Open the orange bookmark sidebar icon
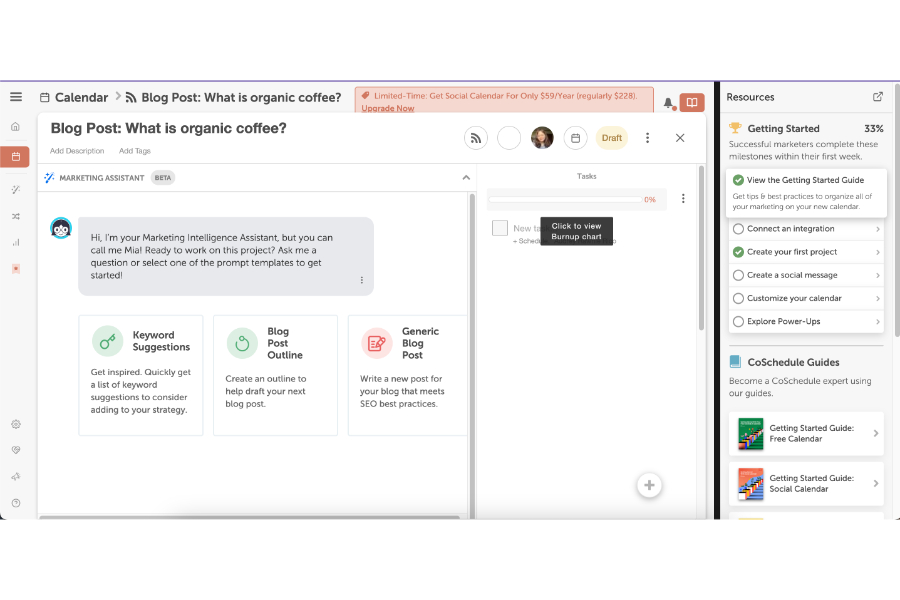Screen dimensions: 900x600 15,269
